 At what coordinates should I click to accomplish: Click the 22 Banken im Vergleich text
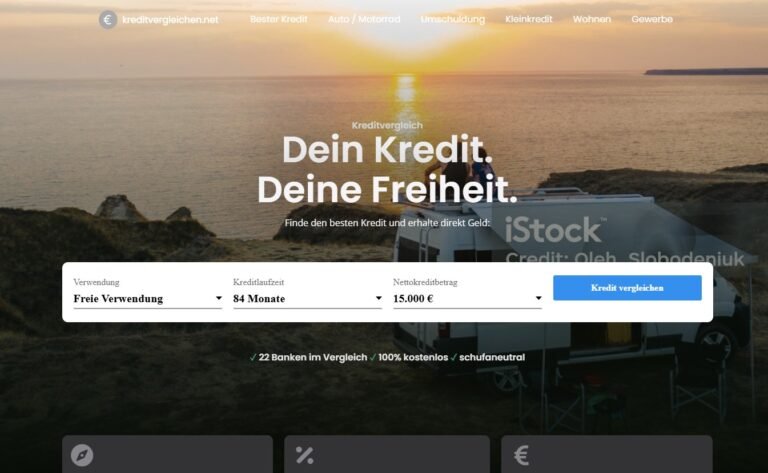312,357
